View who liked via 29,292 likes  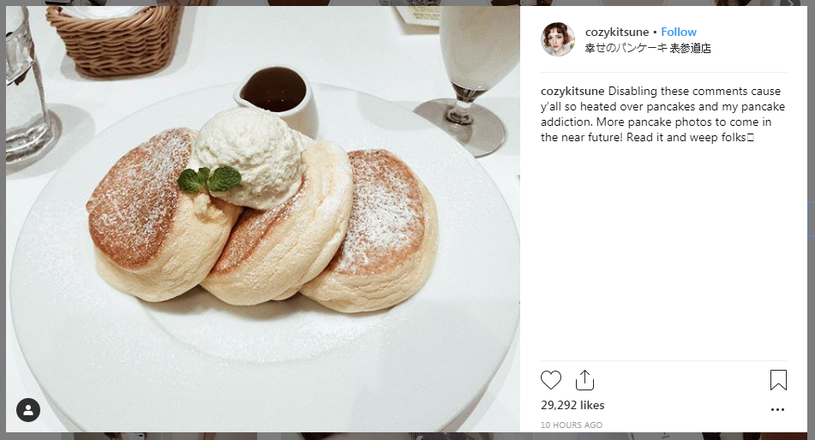tap(572, 405)
